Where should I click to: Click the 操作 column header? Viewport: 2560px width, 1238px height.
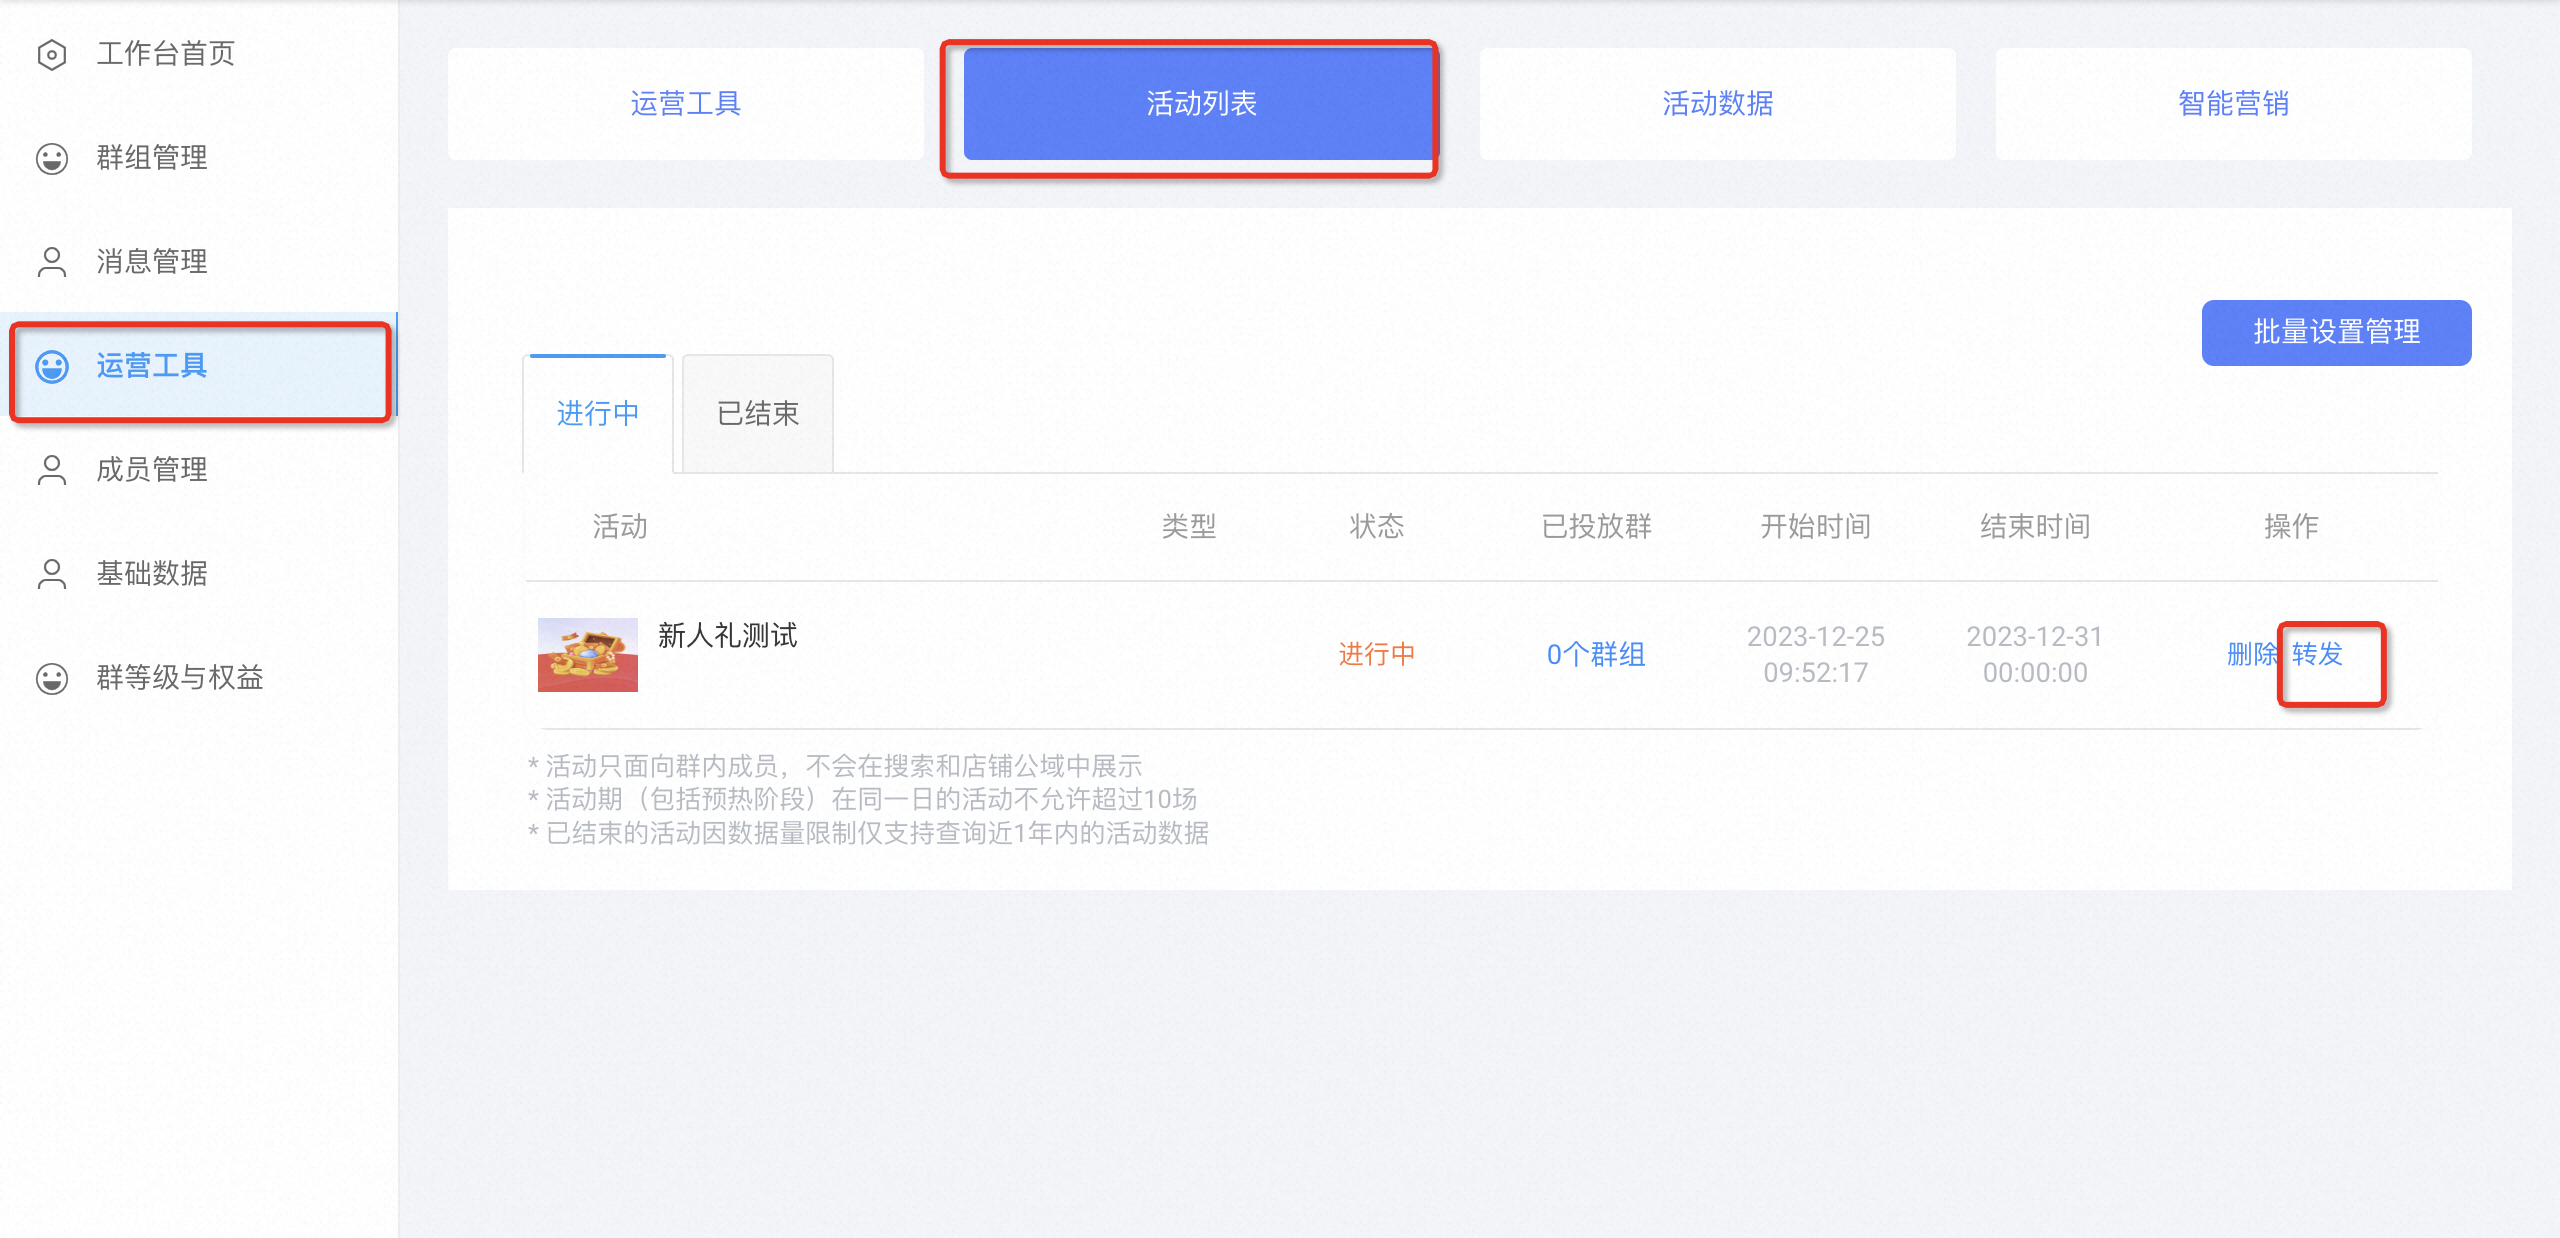click(x=2291, y=526)
